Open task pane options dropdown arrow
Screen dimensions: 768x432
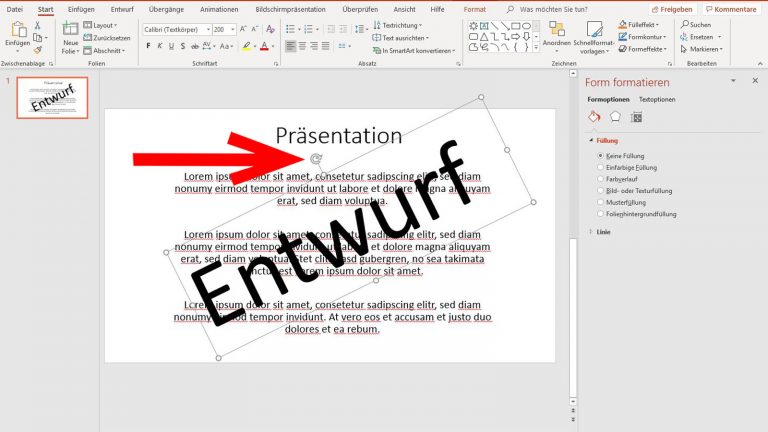pos(733,80)
